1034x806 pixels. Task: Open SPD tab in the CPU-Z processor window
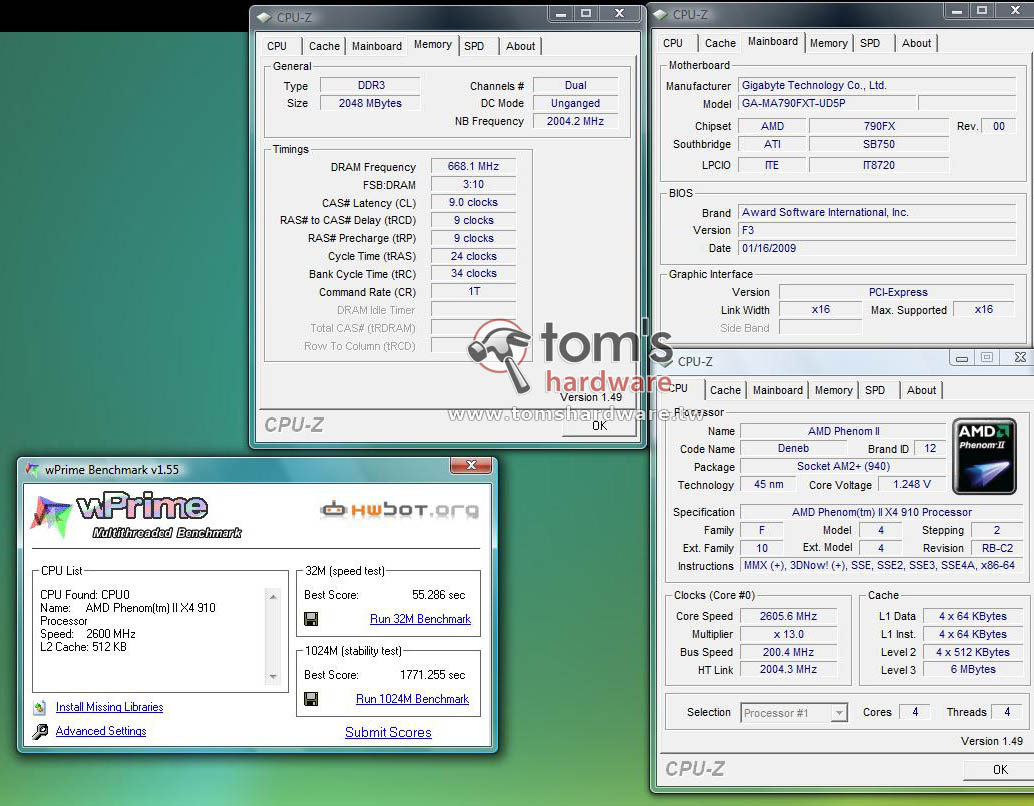point(875,390)
